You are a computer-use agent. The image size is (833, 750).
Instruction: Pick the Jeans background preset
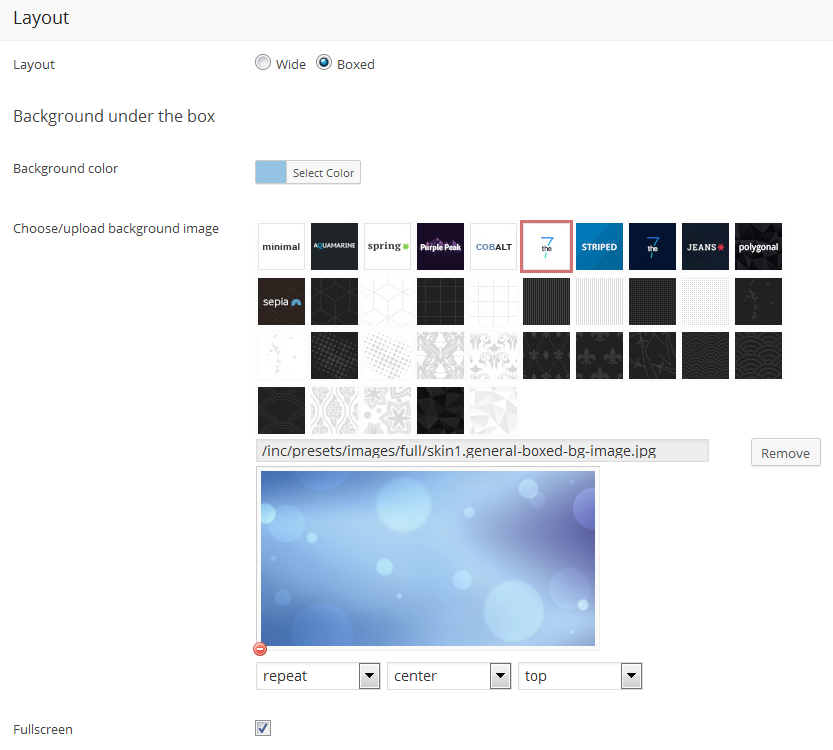[x=705, y=246]
